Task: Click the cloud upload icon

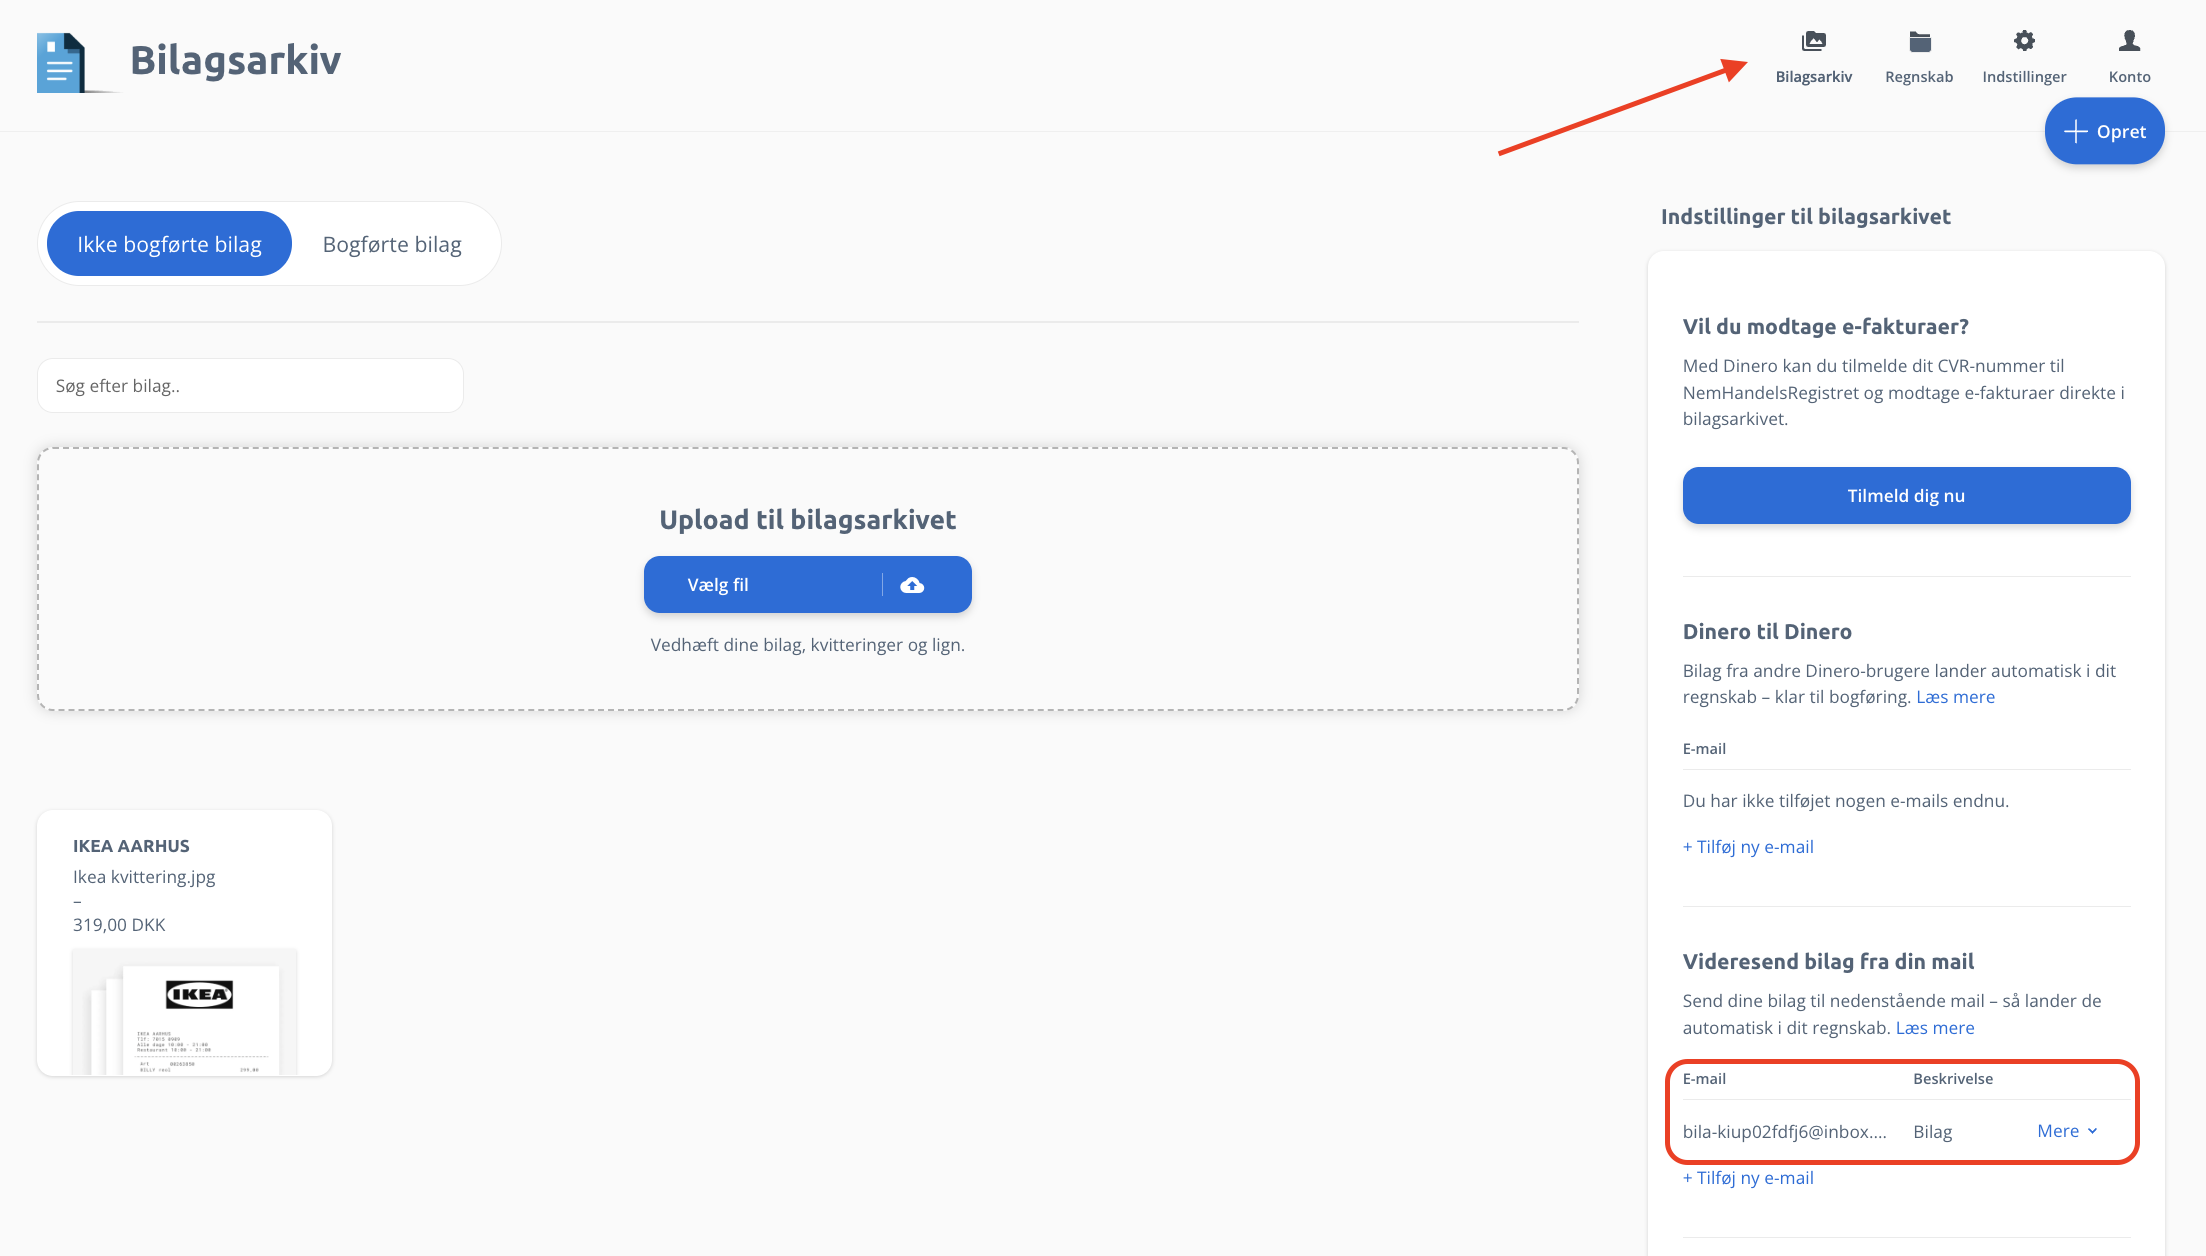Action: 912,585
